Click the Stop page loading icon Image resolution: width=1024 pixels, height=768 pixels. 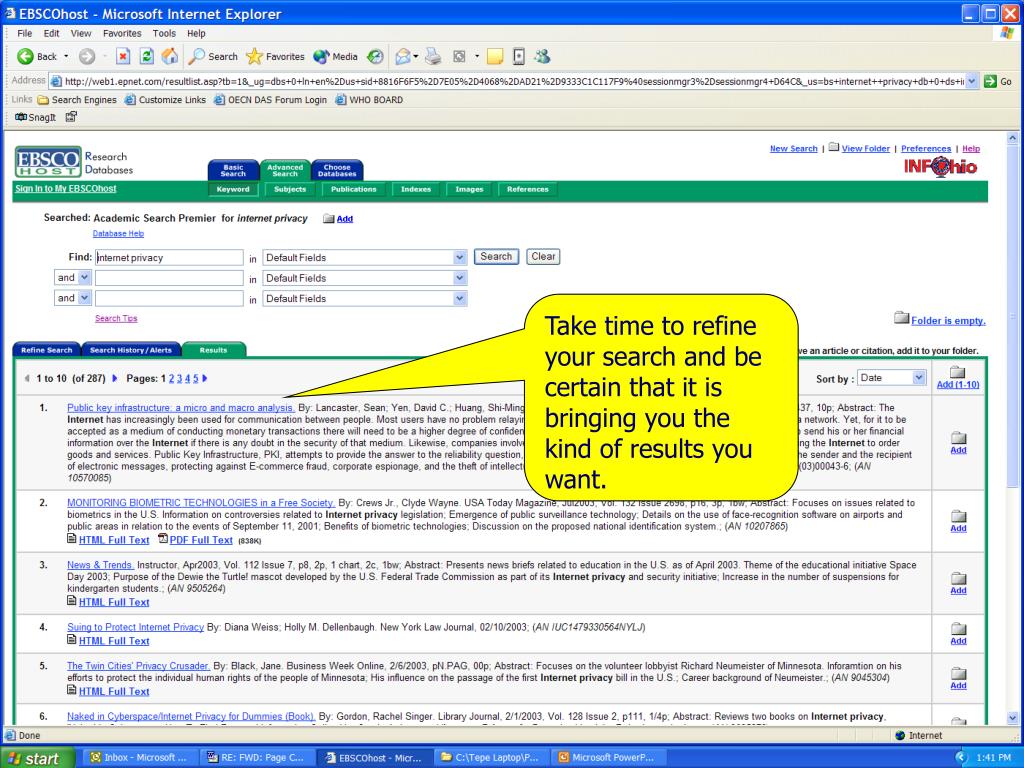tap(123, 57)
